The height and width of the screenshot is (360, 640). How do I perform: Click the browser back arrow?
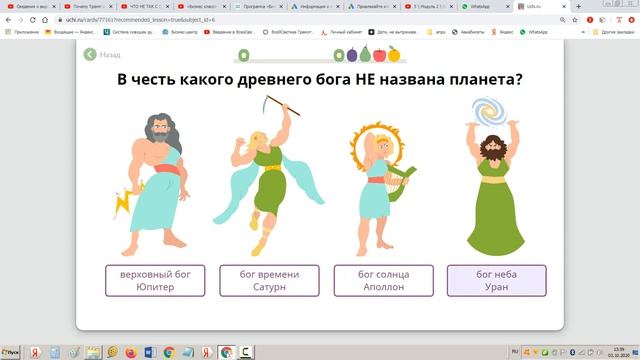9,20
